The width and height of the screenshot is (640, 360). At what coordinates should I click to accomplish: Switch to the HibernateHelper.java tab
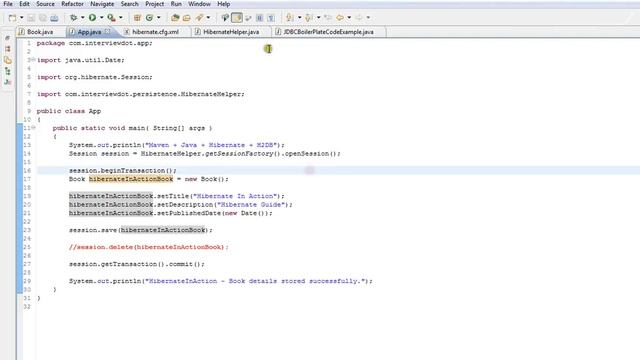231,31
